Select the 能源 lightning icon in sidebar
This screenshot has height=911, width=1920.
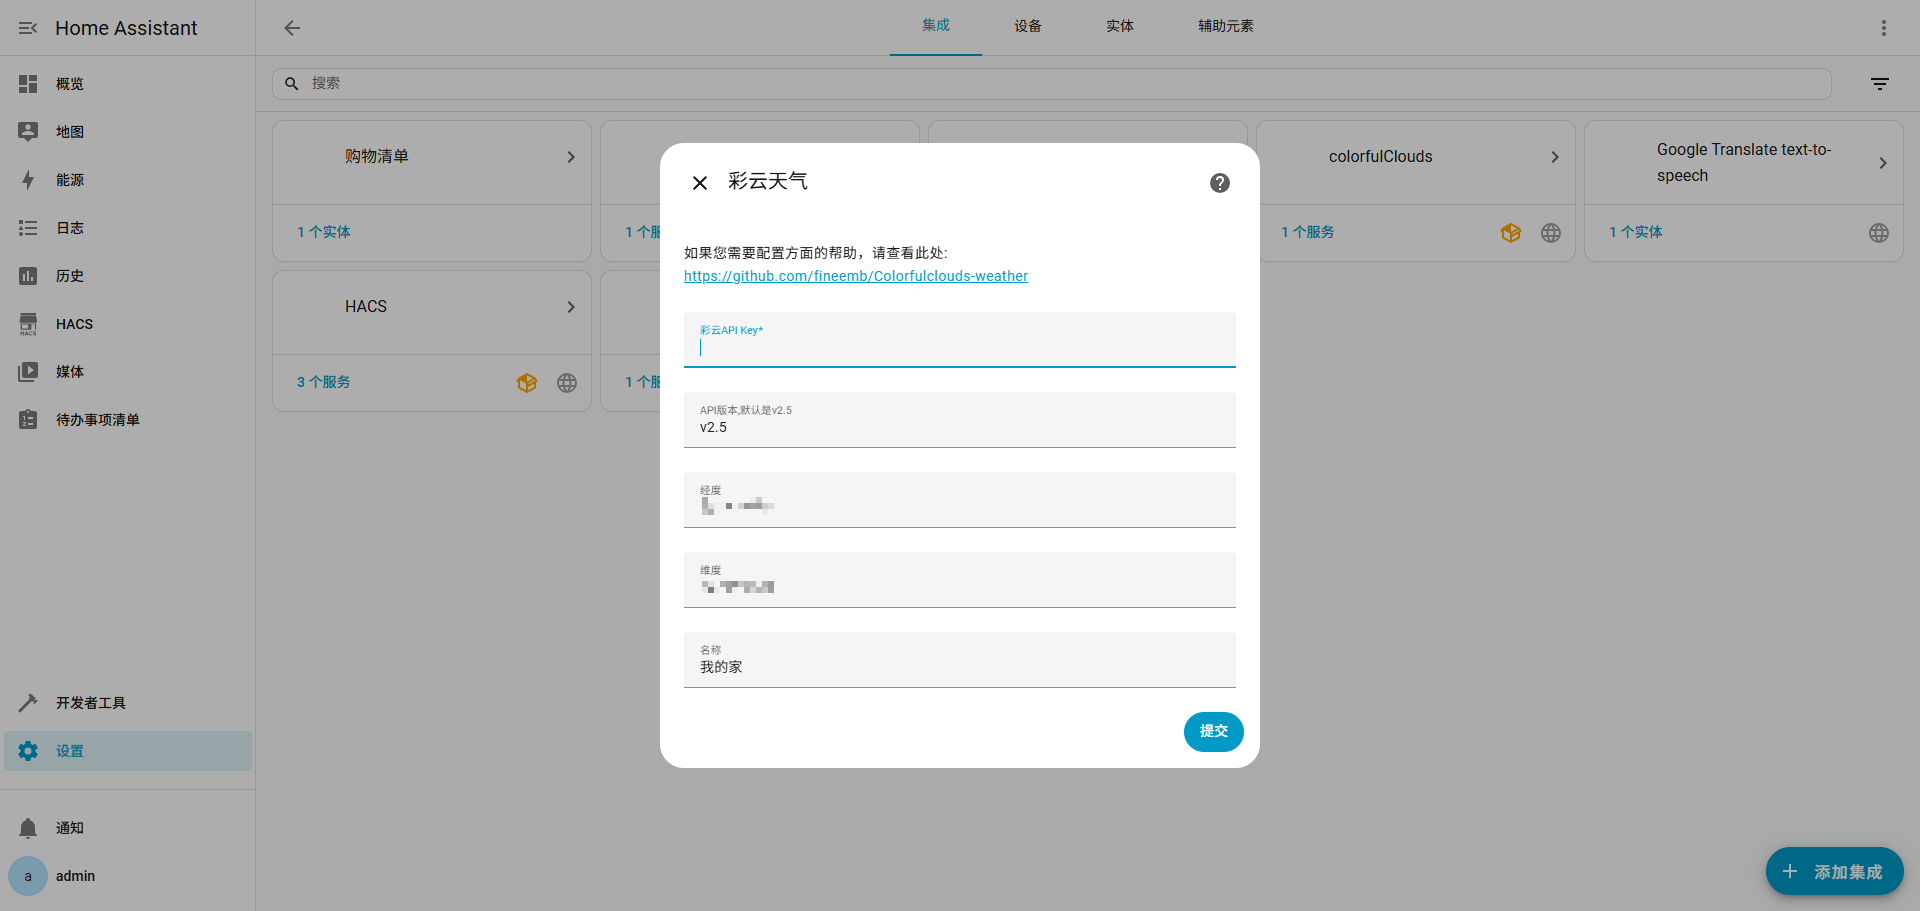point(27,179)
